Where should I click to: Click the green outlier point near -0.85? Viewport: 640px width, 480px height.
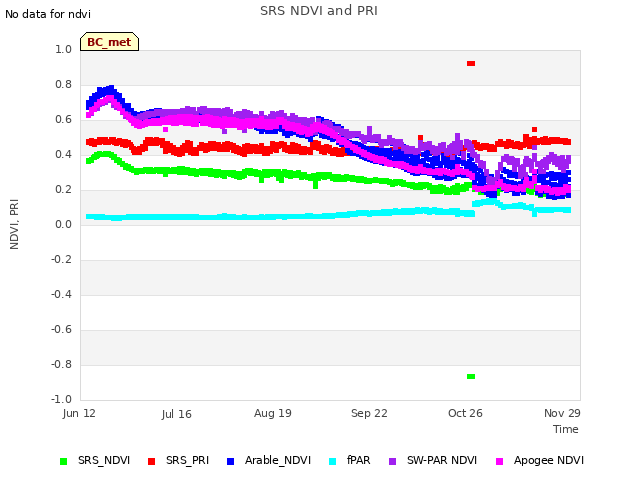(x=471, y=376)
